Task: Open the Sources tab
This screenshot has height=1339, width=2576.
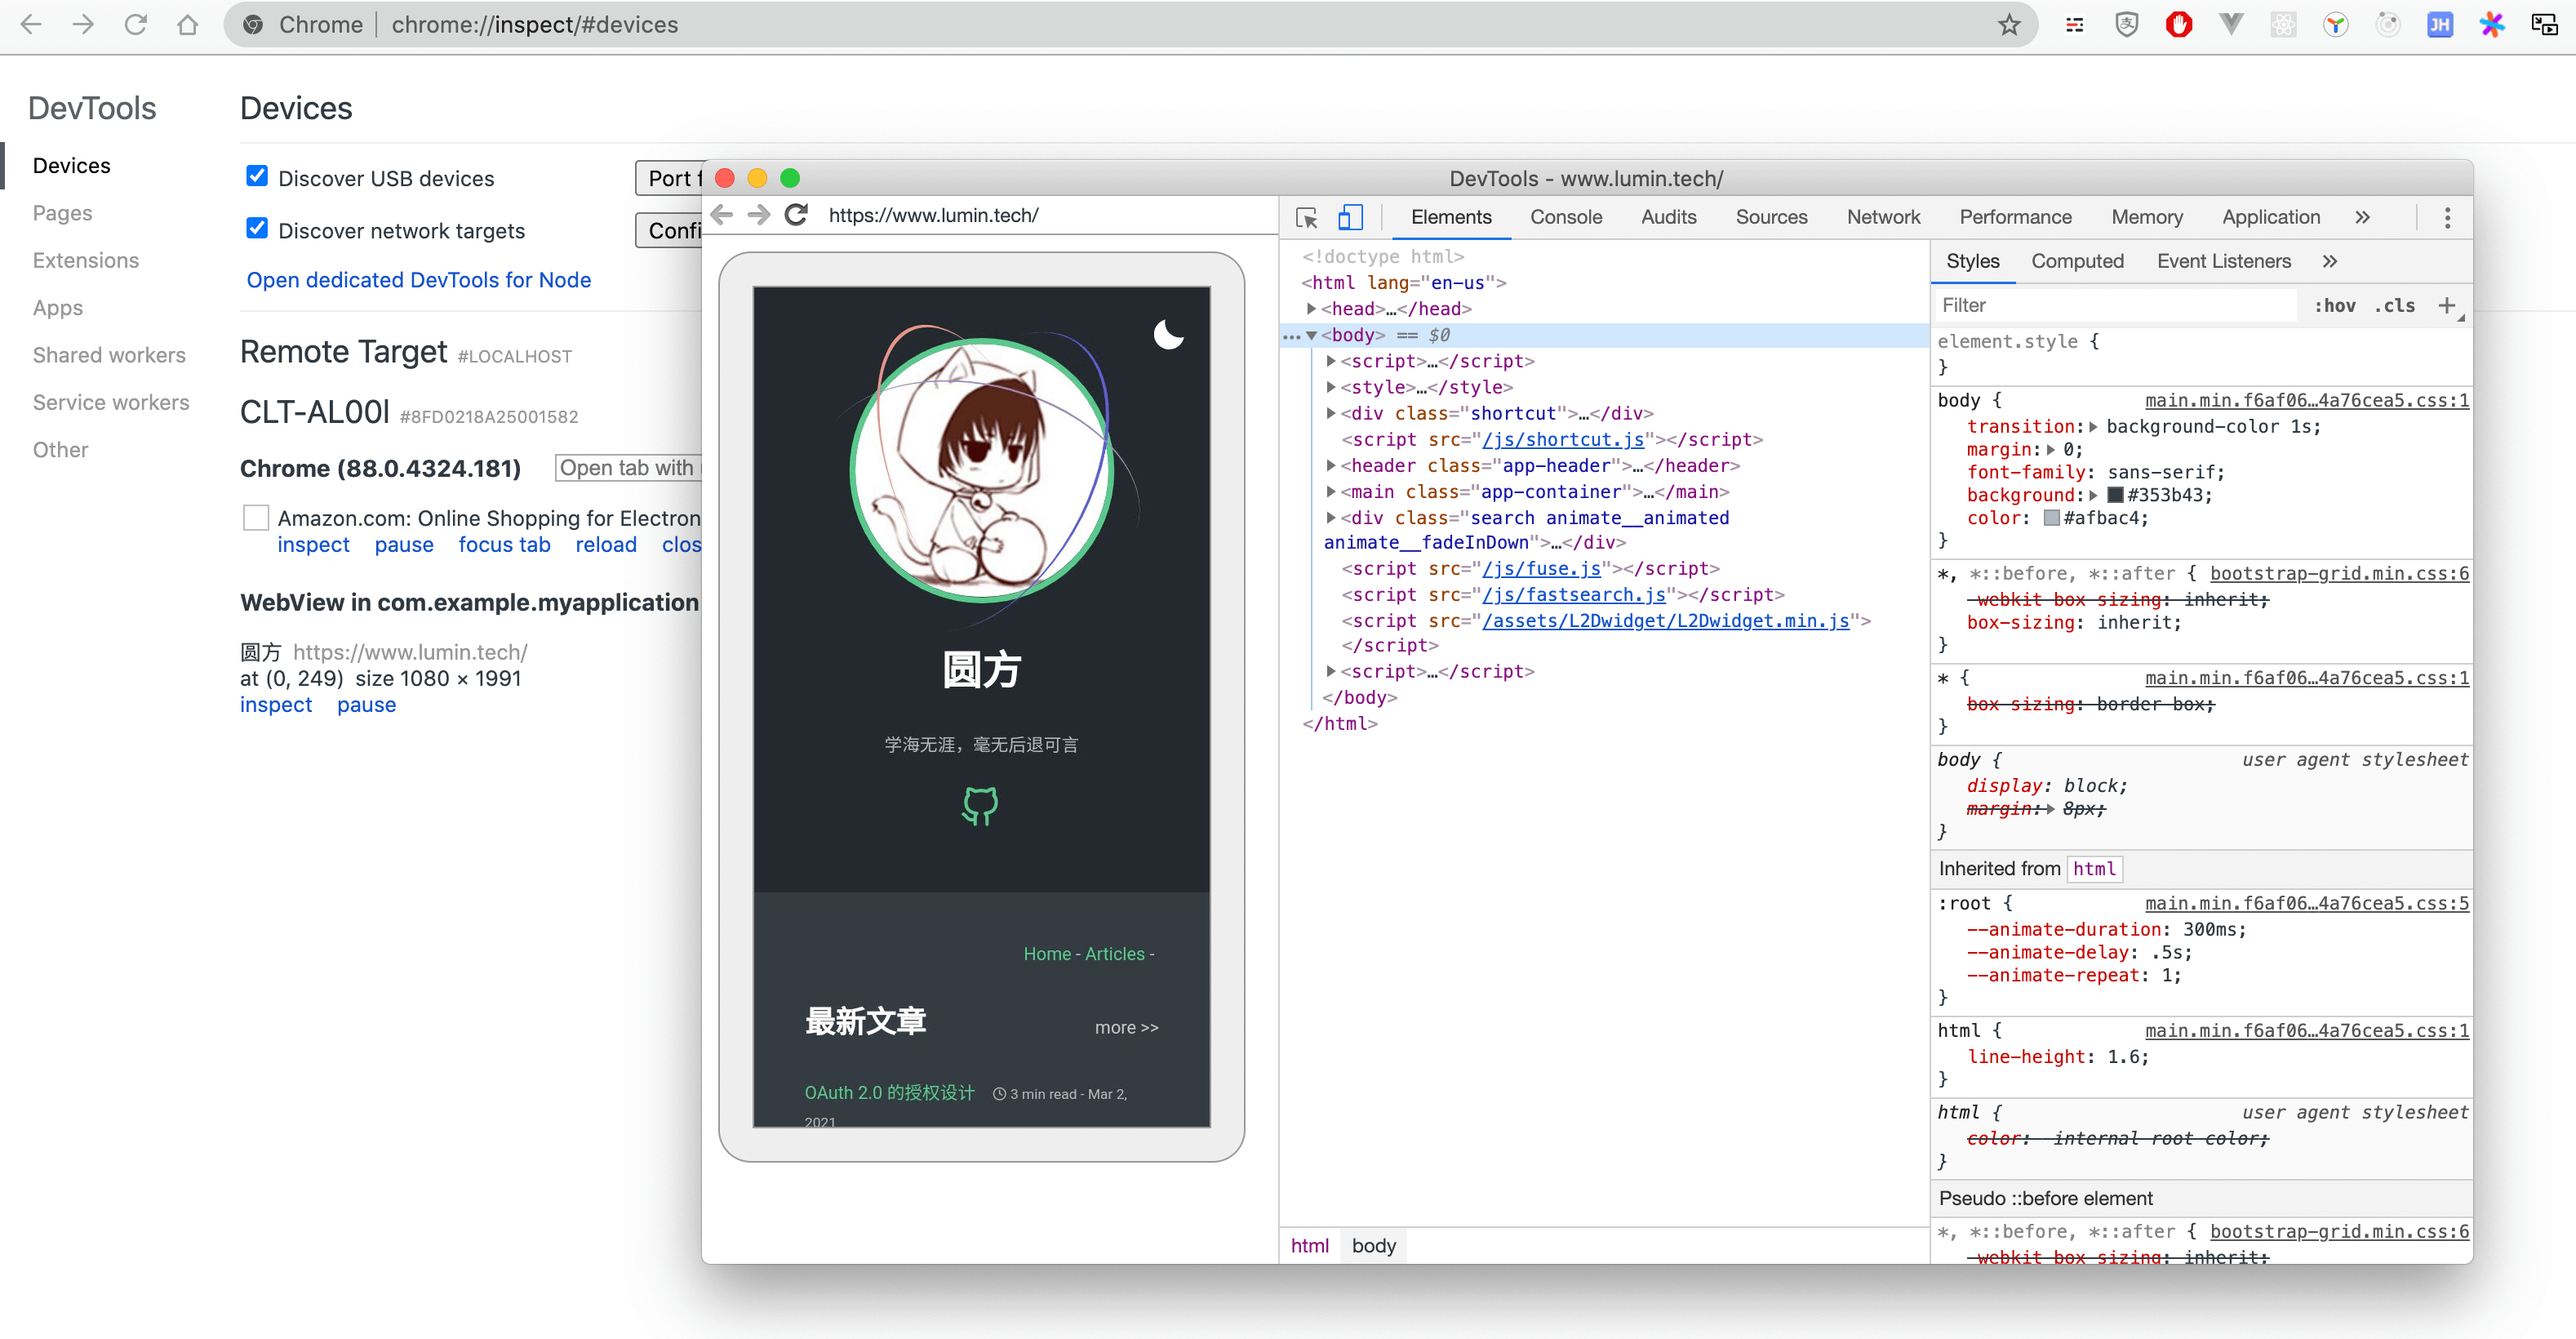Action: [x=1771, y=217]
